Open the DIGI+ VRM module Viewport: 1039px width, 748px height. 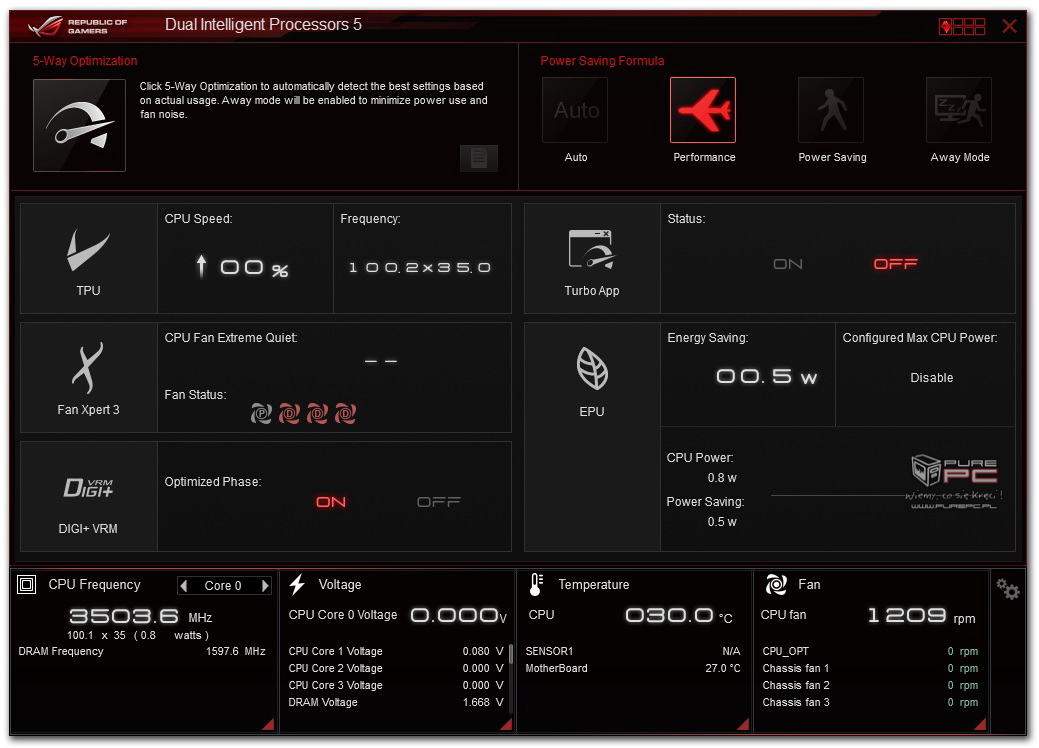[89, 497]
